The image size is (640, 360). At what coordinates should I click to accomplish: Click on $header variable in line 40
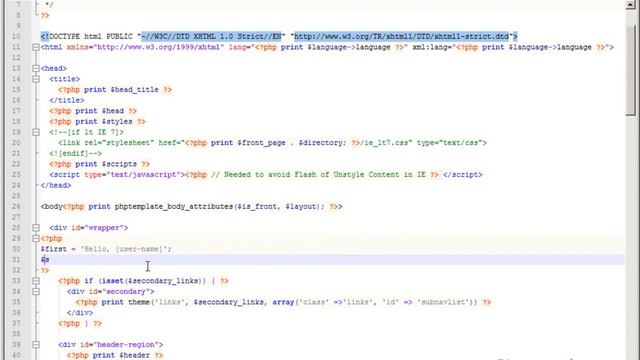pyautogui.click(x=134, y=355)
